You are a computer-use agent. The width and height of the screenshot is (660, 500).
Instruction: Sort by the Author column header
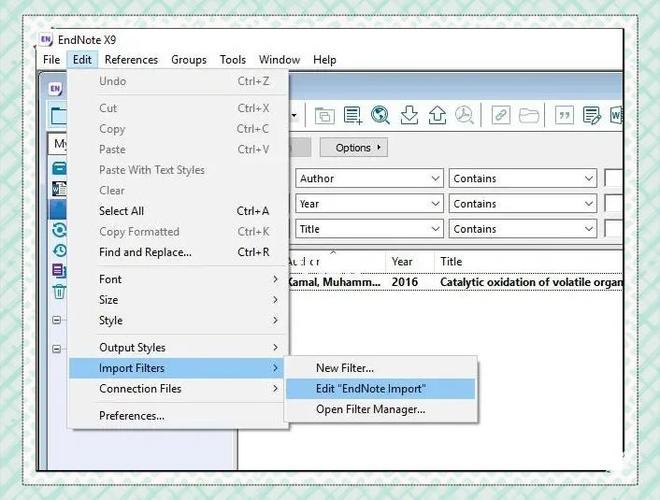(x=337, y=262)
